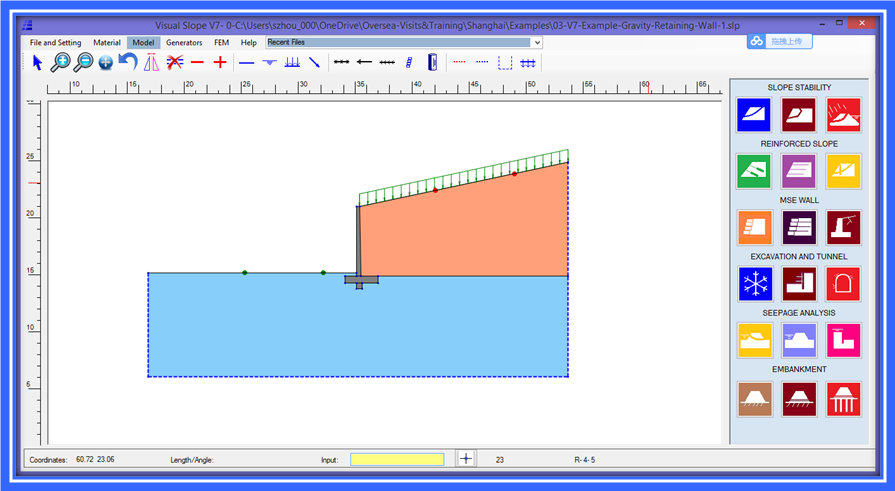Click the zoom out magnifier icon

coord(83,63)
